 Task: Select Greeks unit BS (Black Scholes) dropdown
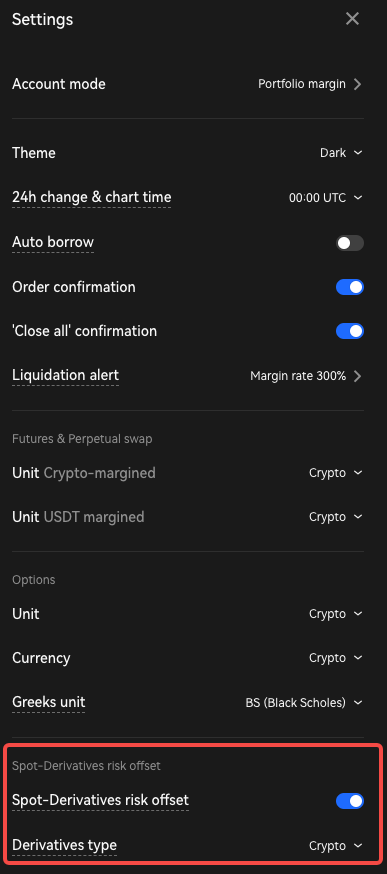point(304,703)
